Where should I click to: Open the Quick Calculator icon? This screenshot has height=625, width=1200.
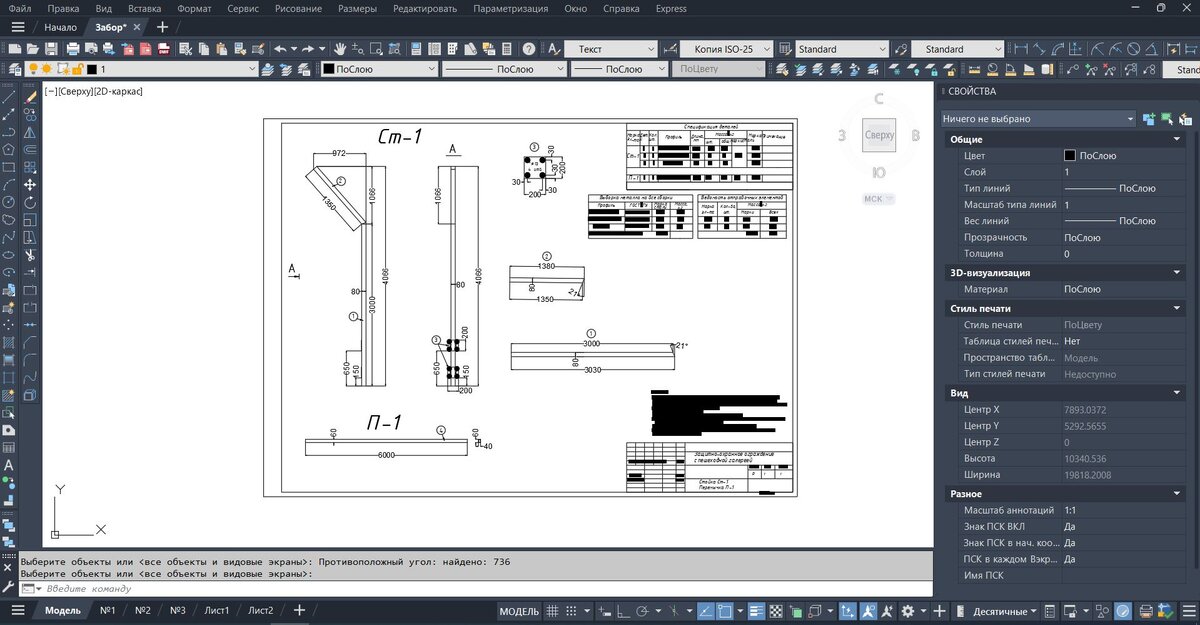[506, 48]
